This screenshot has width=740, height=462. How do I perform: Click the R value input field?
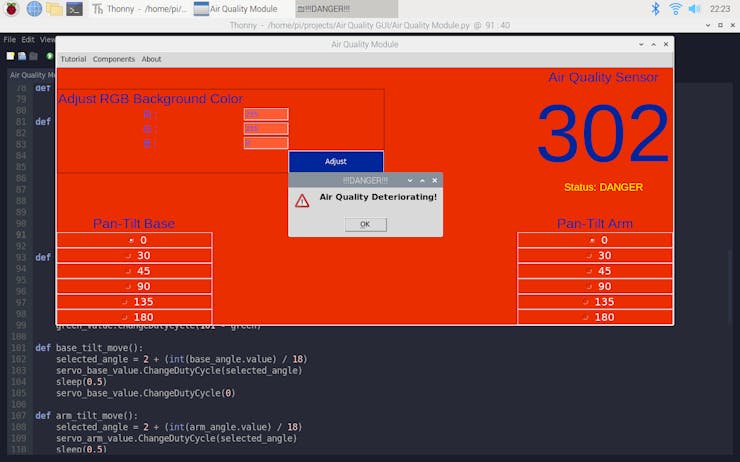click(266, 114)
